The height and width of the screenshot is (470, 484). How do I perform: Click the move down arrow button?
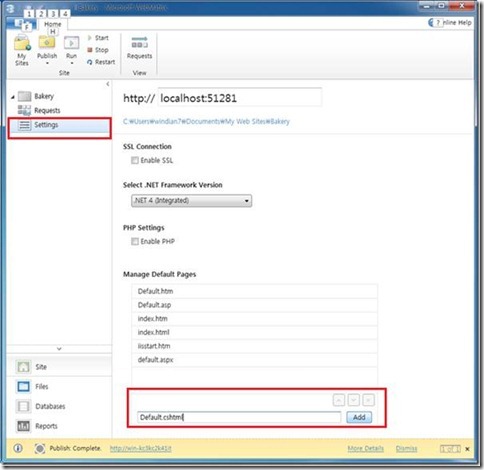[x=353, y=400]
